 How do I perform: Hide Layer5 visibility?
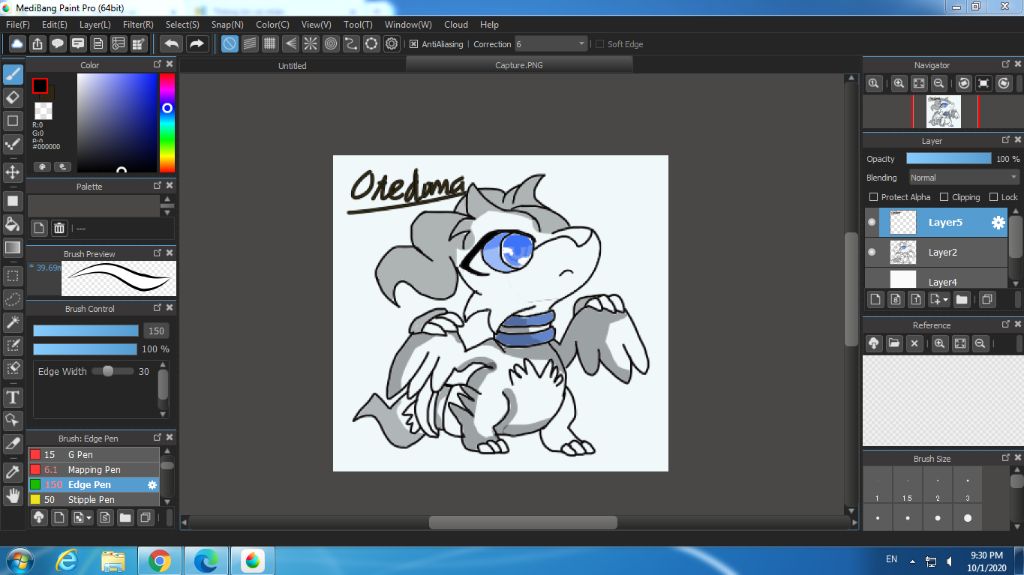click(x=872, y=222)
